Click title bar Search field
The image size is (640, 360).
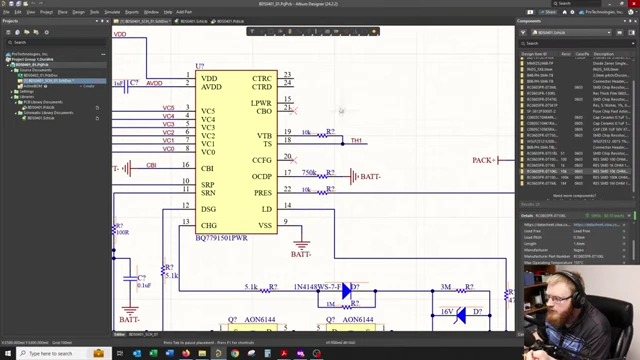[x=576, y=3]
